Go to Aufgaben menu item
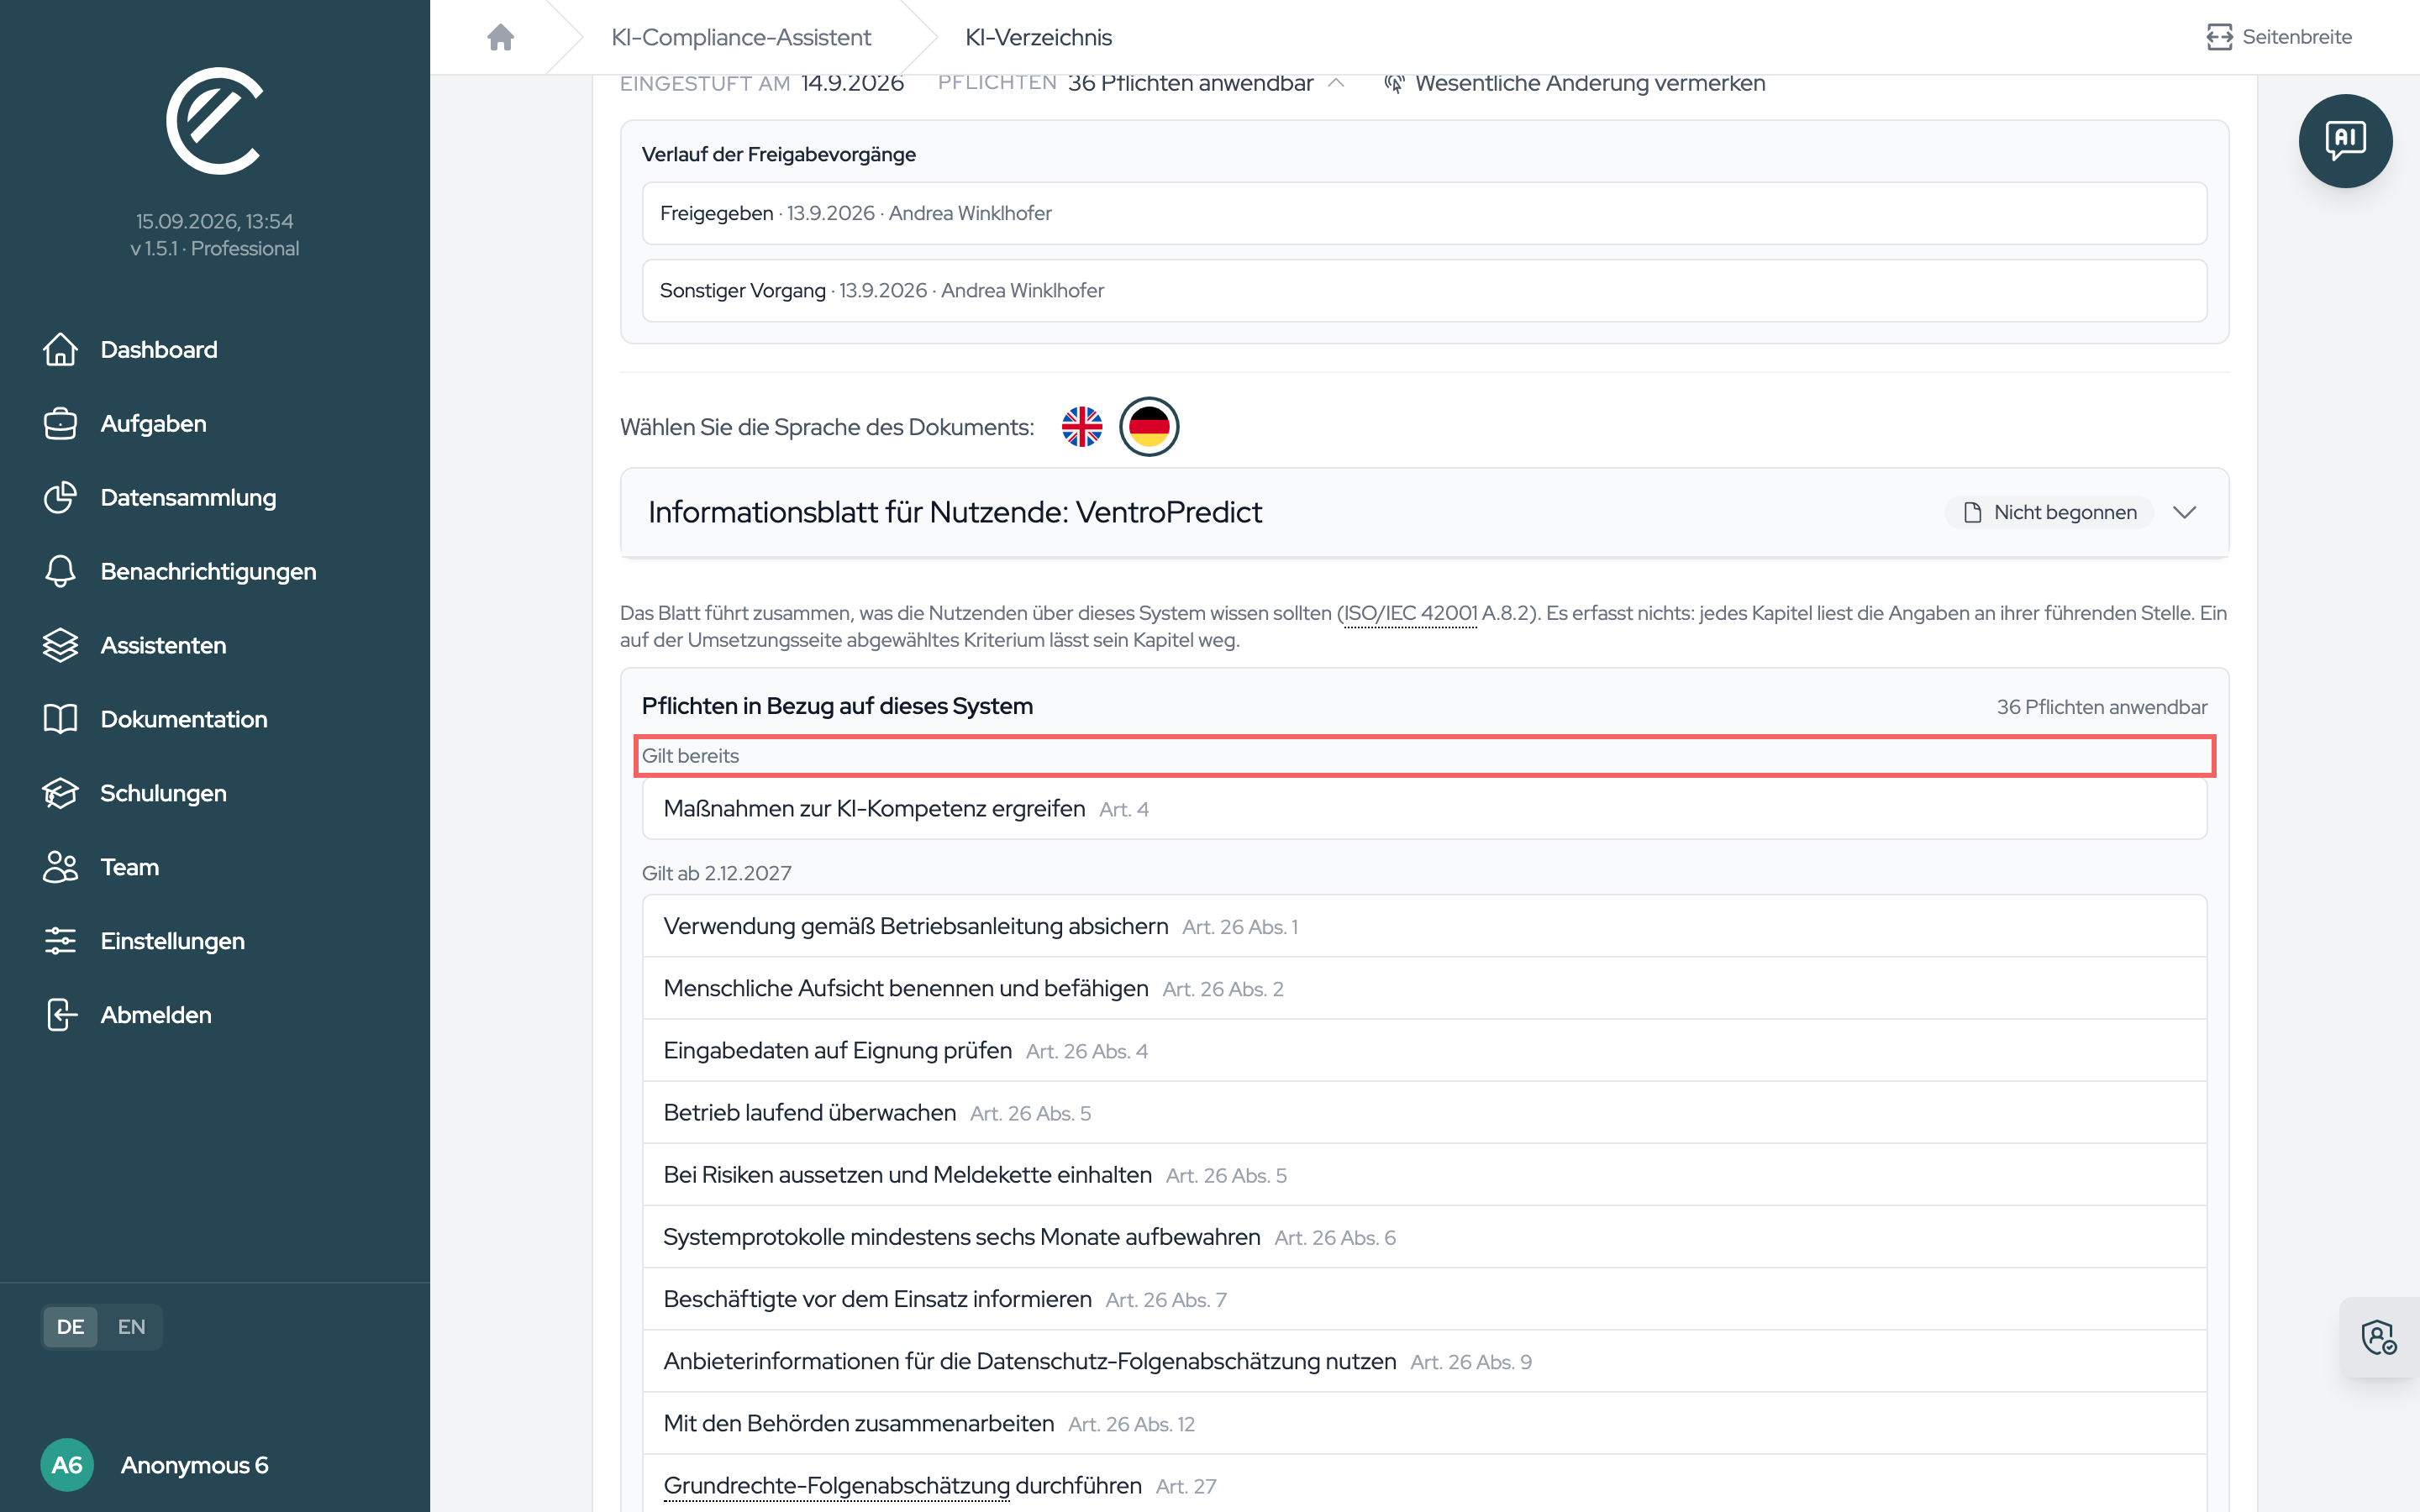The width and height of the screenshot is (2420, 1512). [x=153, y=423]
